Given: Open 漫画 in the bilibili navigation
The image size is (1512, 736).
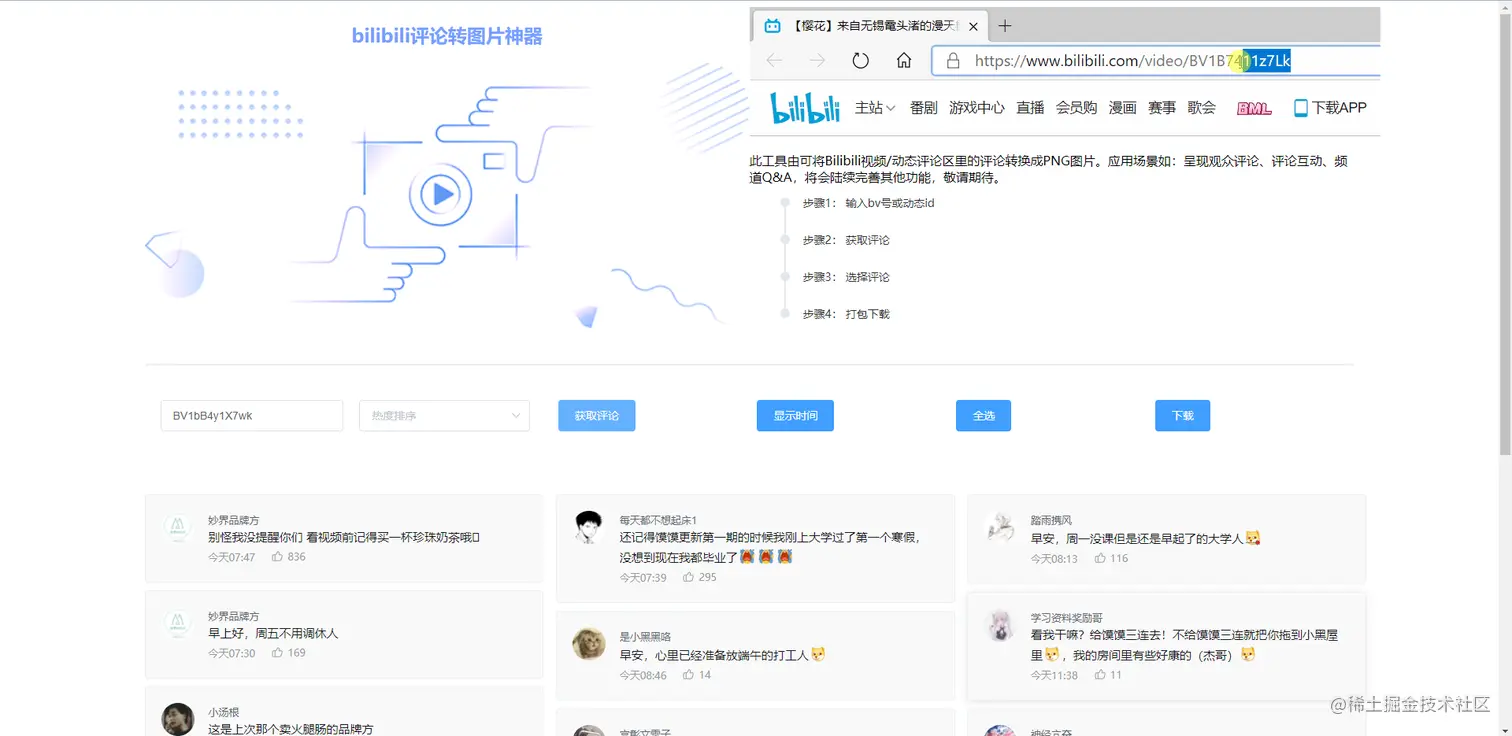Looking at the screenshot, I should pyautogui.click(x=1123, y=108).
